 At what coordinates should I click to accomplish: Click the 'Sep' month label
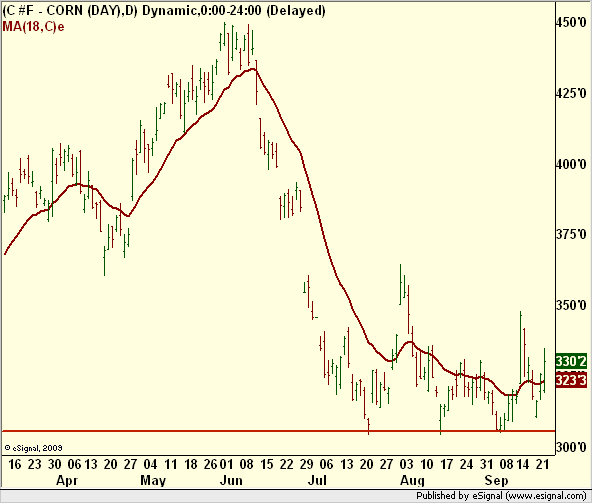(496, 481)
